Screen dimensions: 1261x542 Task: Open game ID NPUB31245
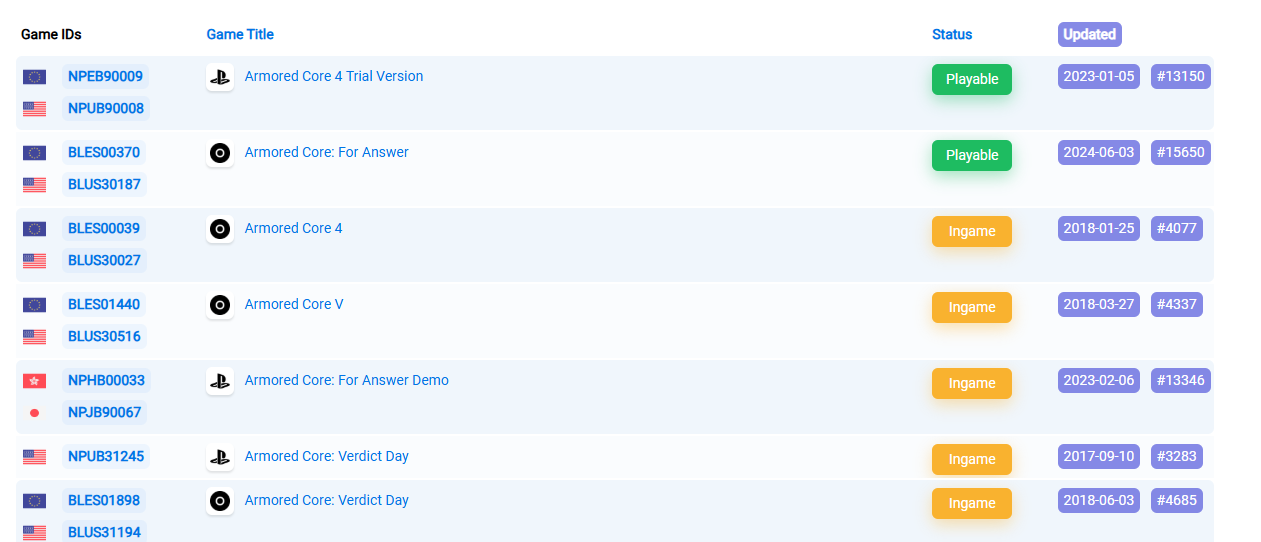point(106,456)
